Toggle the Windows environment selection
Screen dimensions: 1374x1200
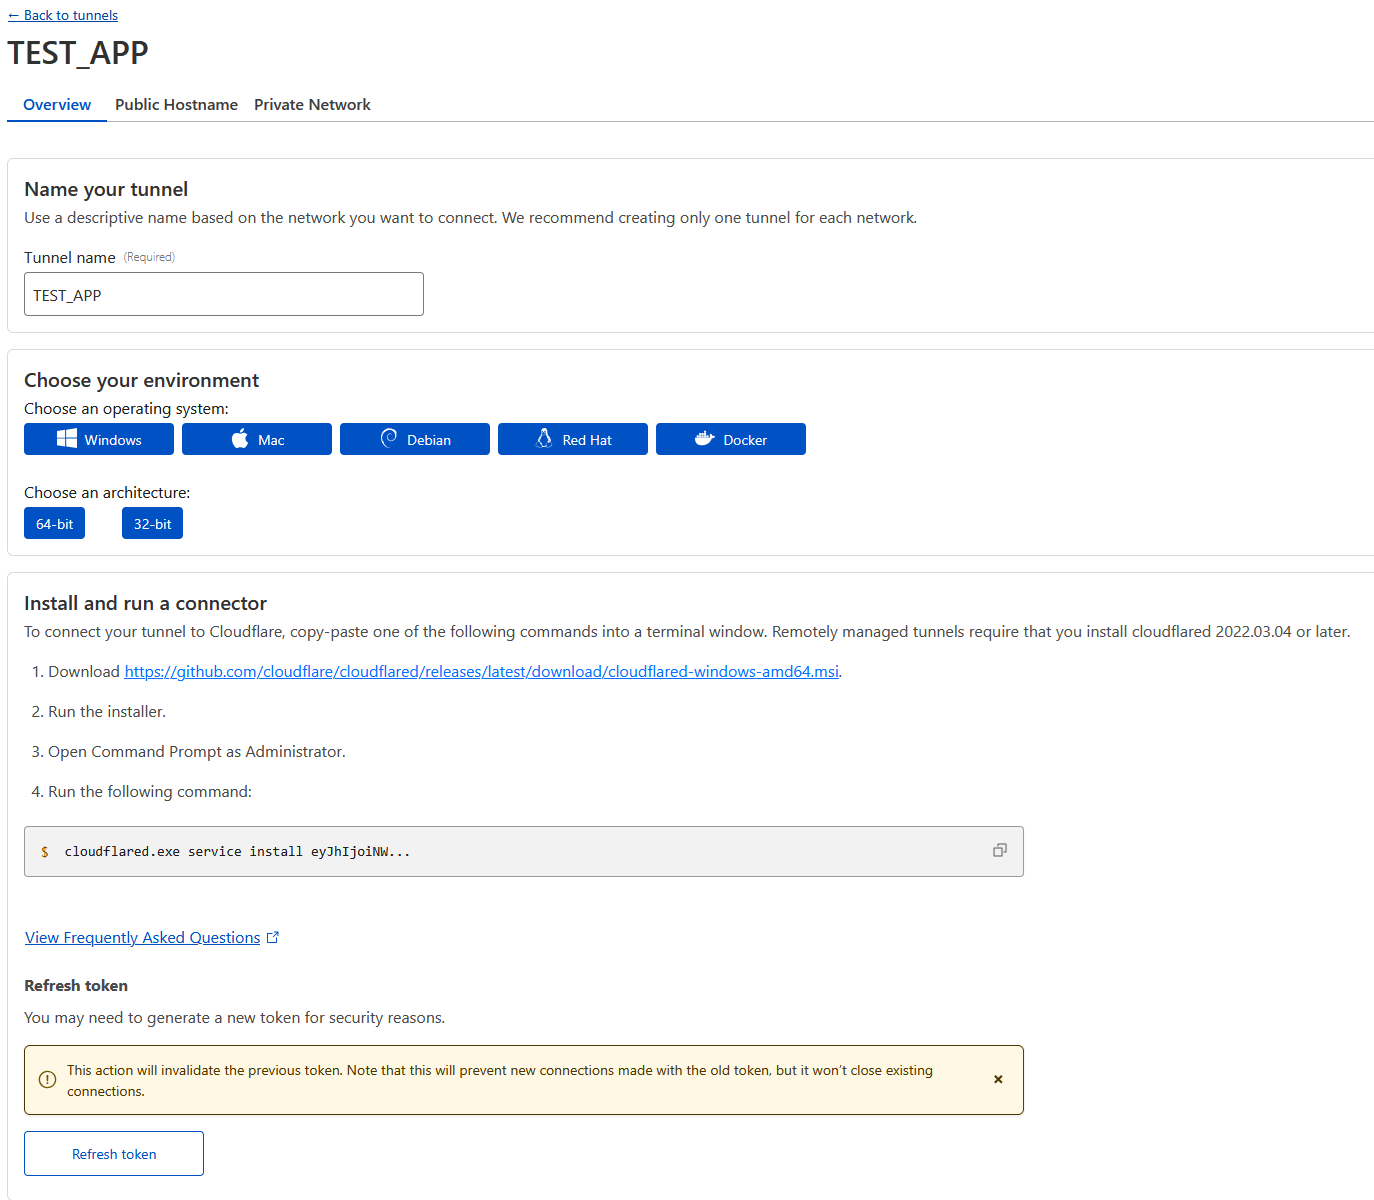98,439
